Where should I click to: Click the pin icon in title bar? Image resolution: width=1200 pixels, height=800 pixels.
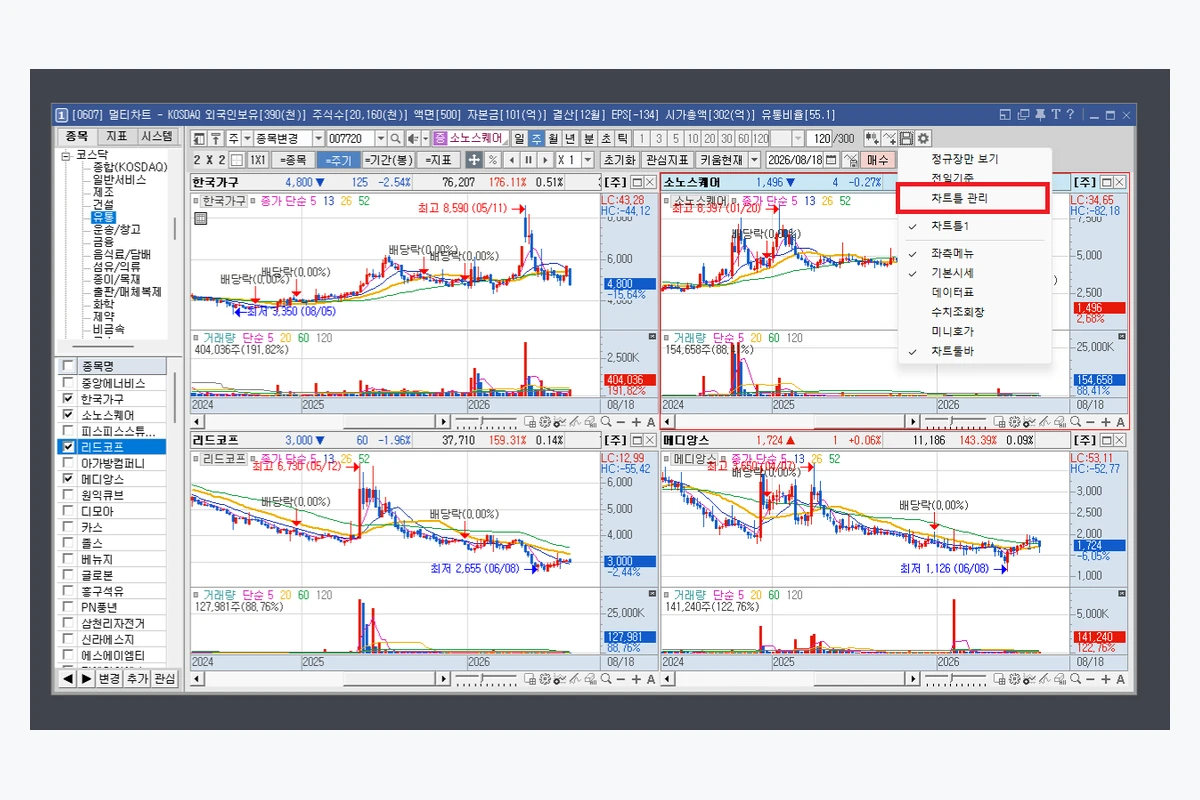point(1040,115)
